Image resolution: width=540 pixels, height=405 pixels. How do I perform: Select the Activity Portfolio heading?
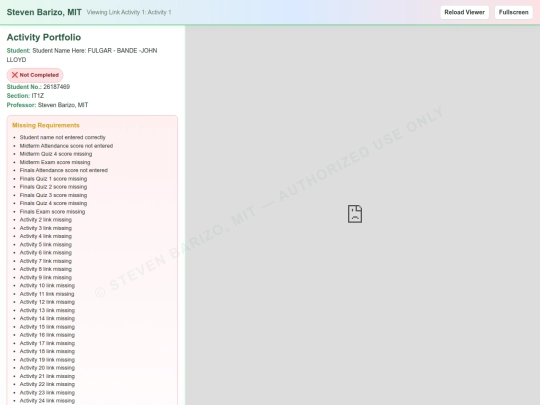pos(44,37)
